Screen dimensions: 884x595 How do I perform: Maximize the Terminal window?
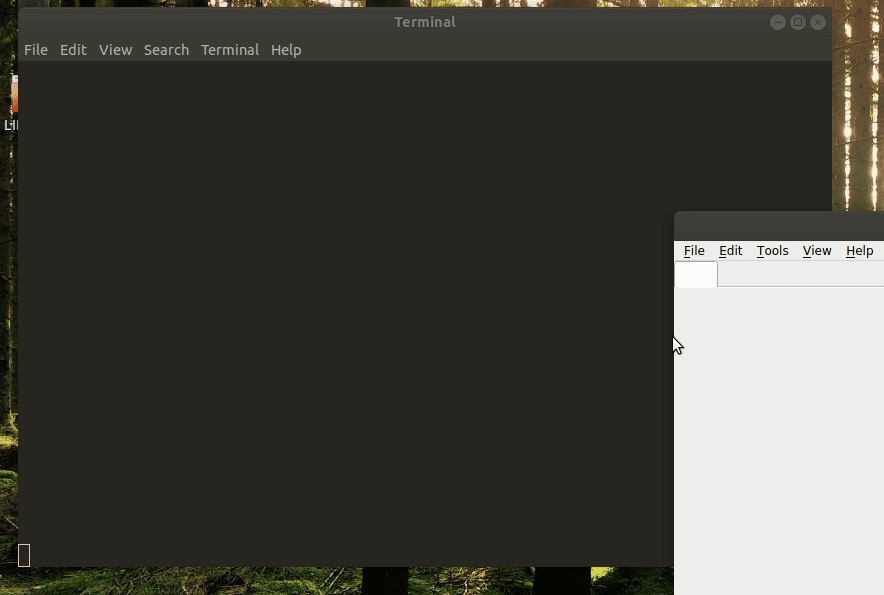(797, 21)
